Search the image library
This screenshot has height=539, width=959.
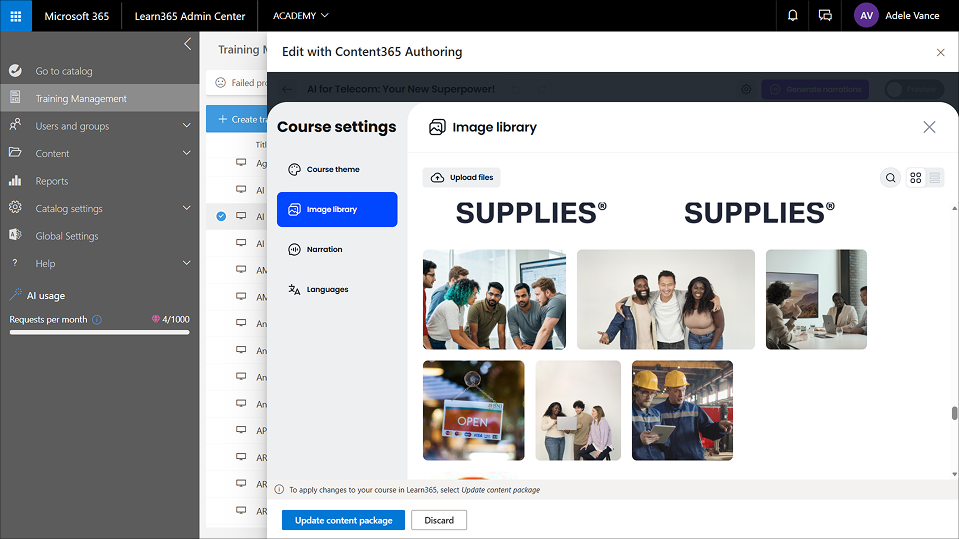tap(890, 178)
